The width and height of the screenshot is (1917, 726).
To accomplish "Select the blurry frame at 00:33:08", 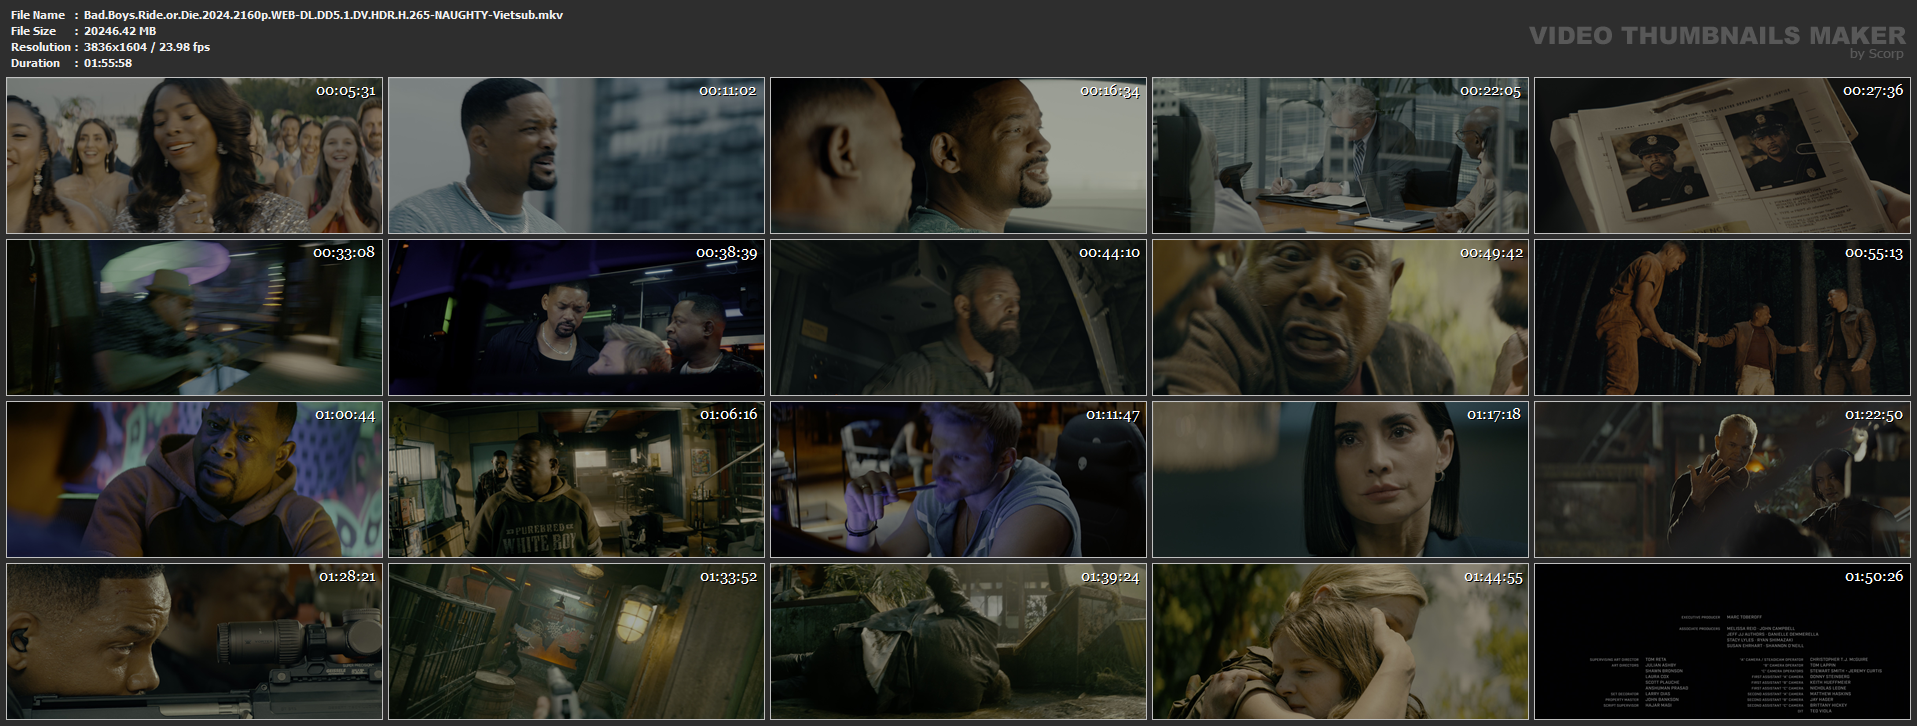I will click(x=194, y=318).
